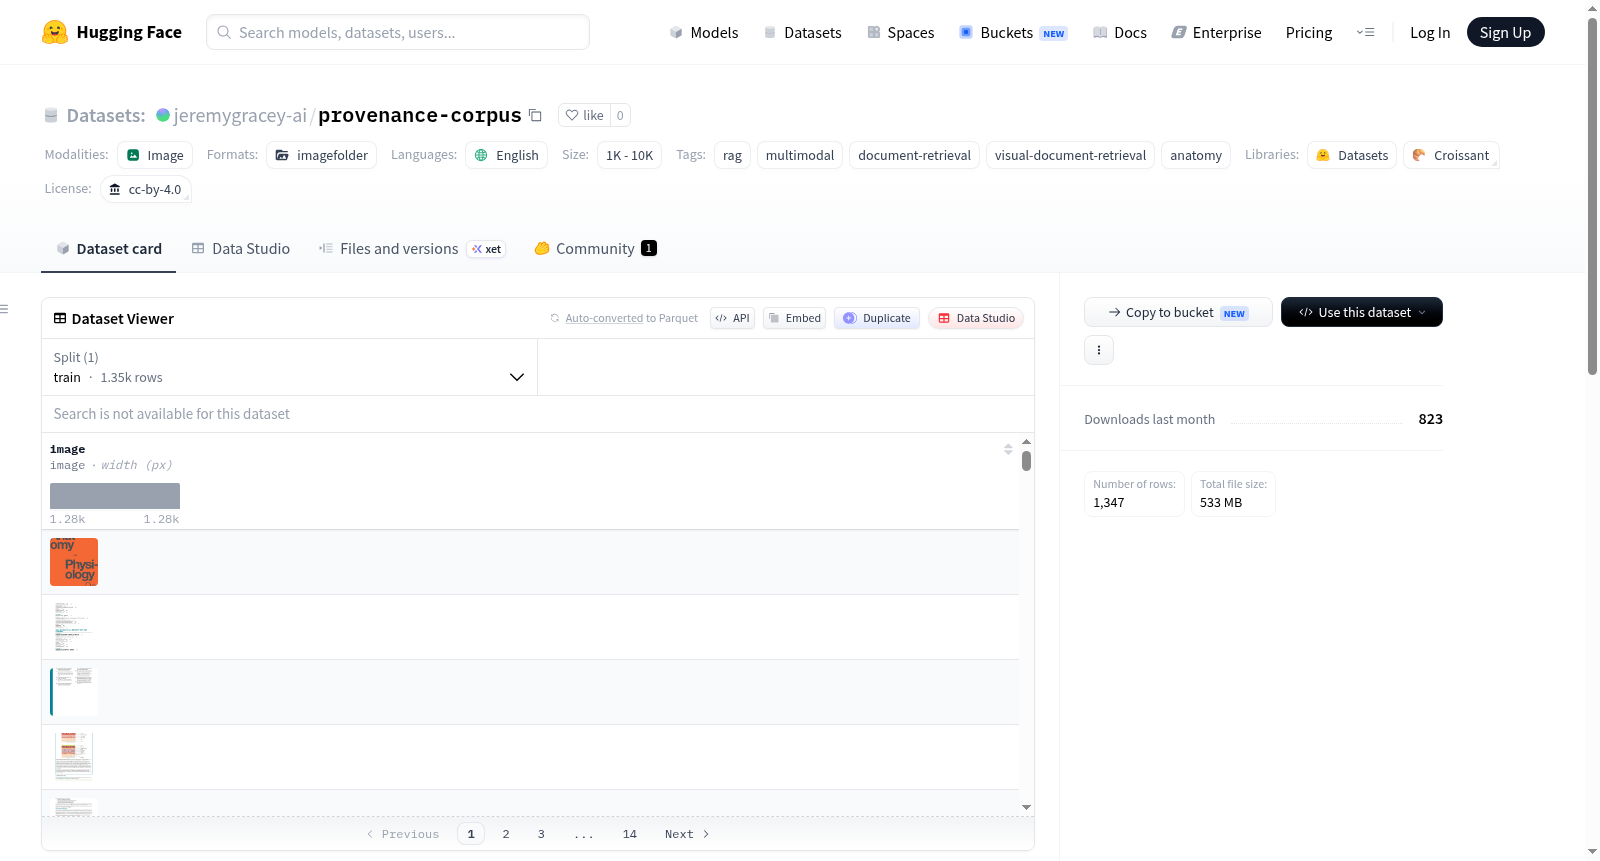Expand the Split train dropdown

tap(289, 367)
